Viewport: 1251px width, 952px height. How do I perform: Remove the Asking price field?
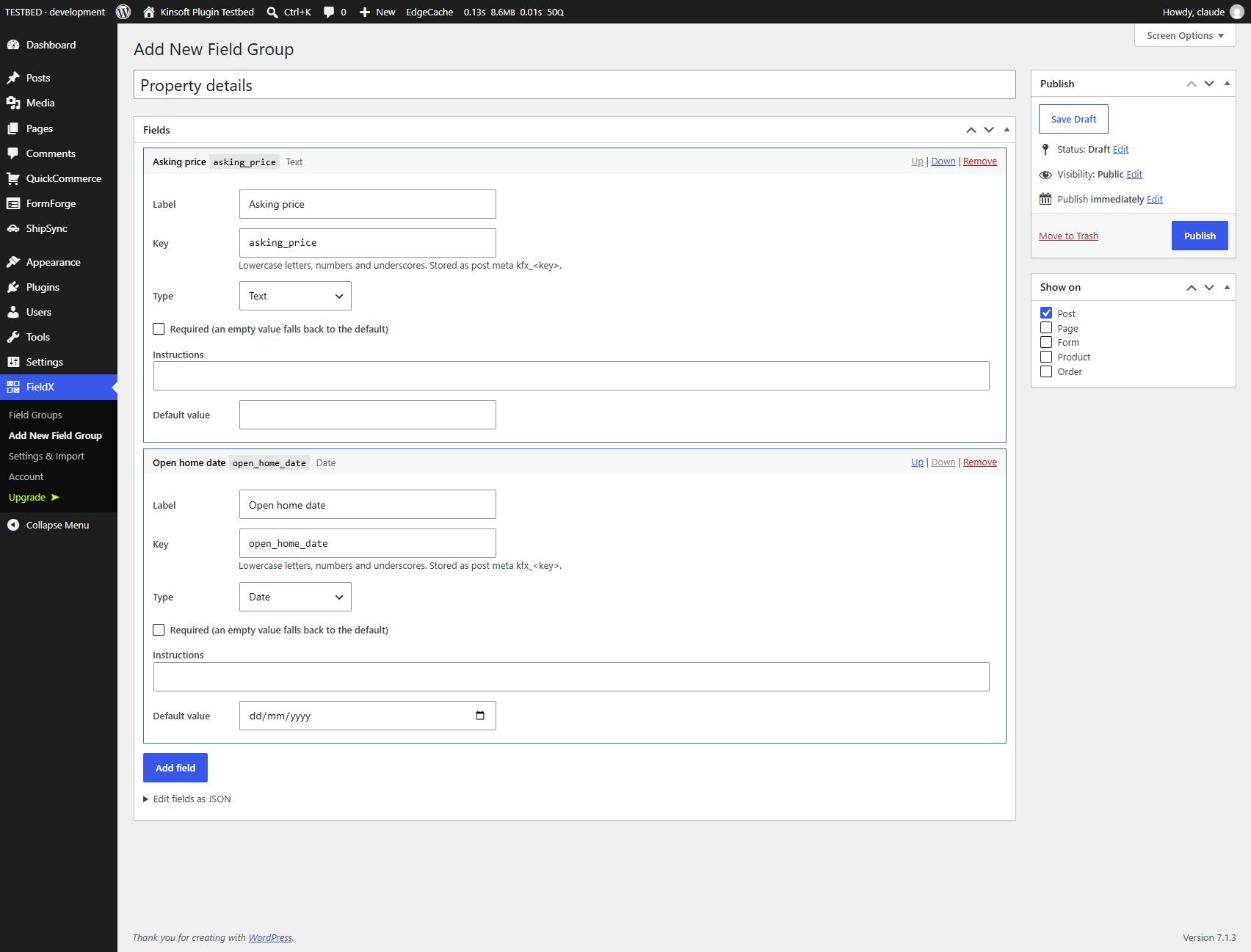point(980,161)
